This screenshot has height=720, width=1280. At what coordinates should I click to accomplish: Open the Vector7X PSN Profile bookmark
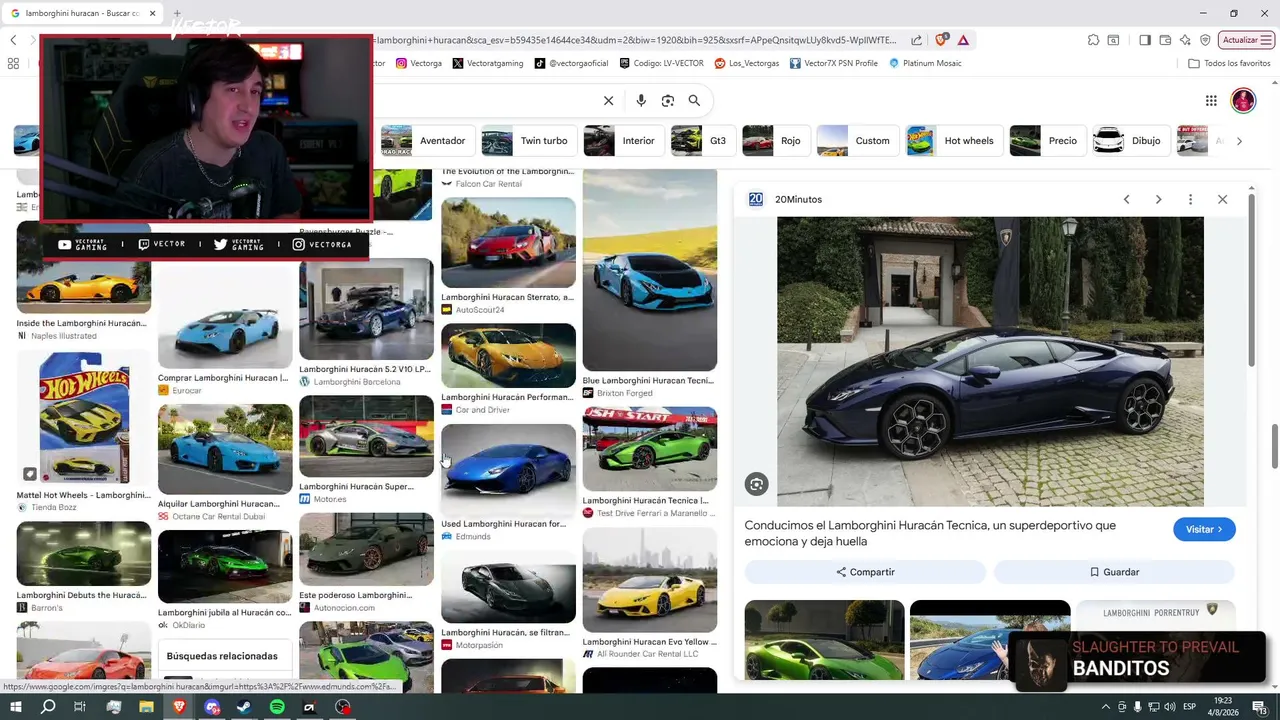click(833, 63)
